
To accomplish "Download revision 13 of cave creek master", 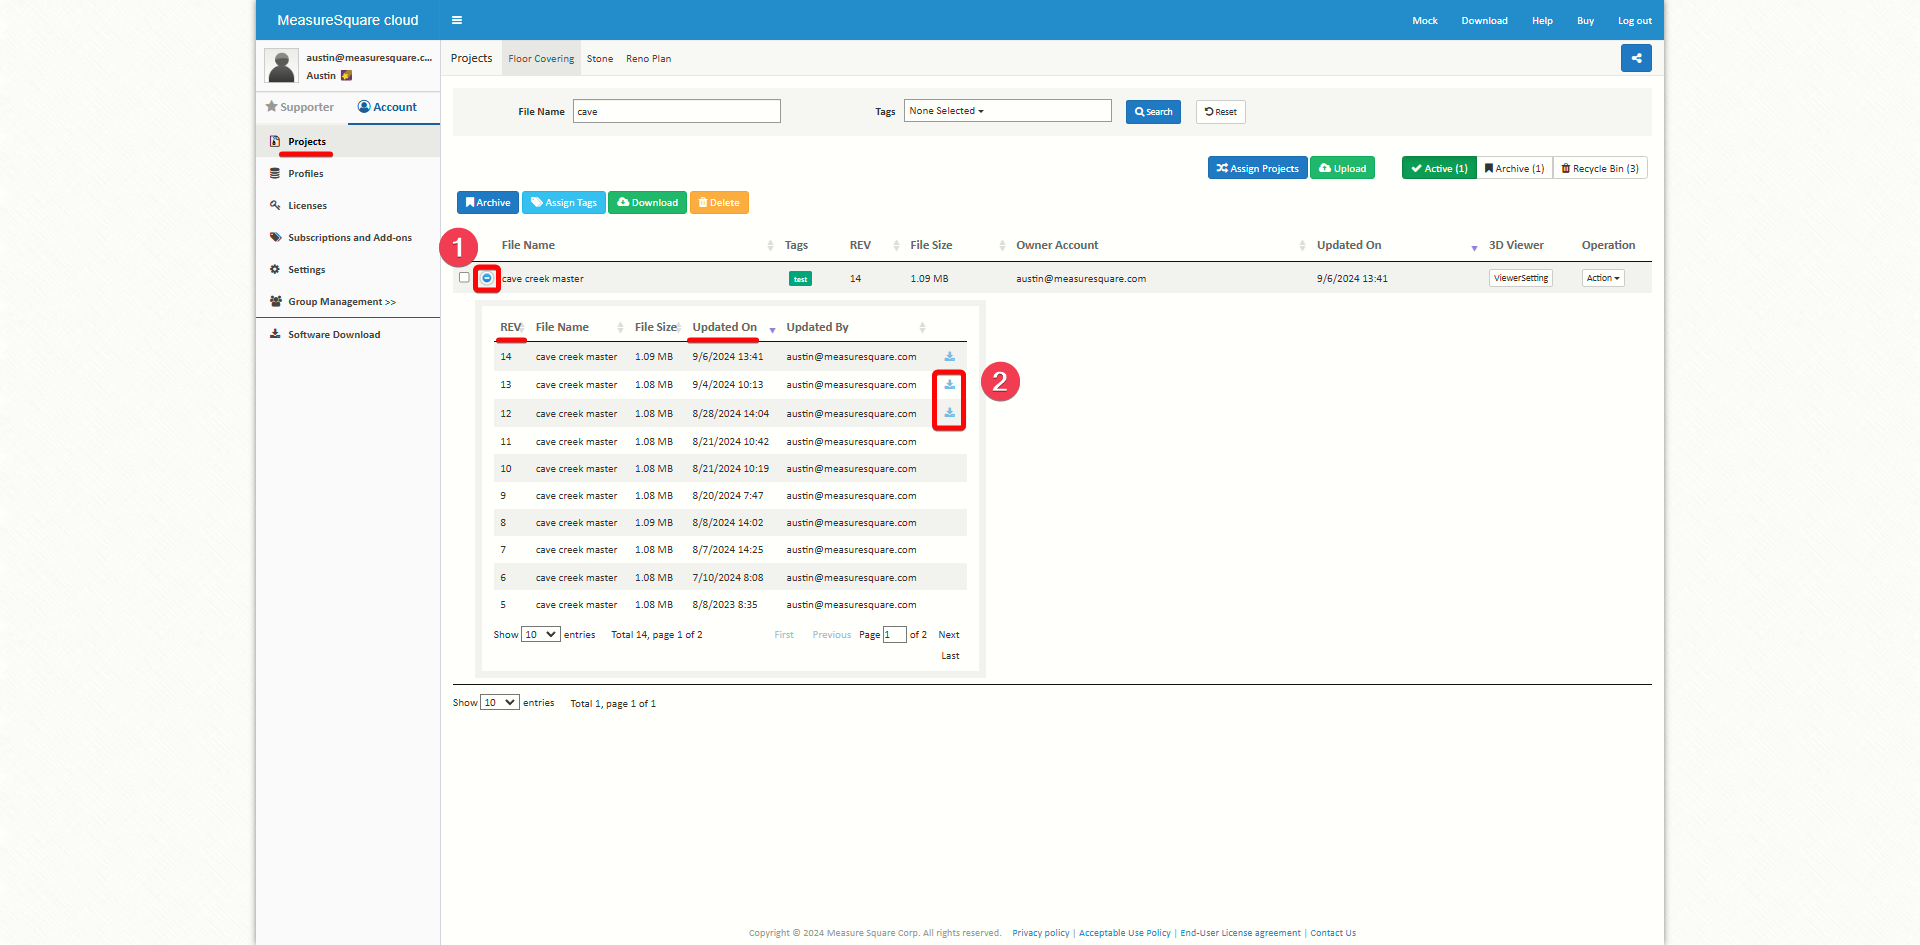I will [x=949, y=385].
